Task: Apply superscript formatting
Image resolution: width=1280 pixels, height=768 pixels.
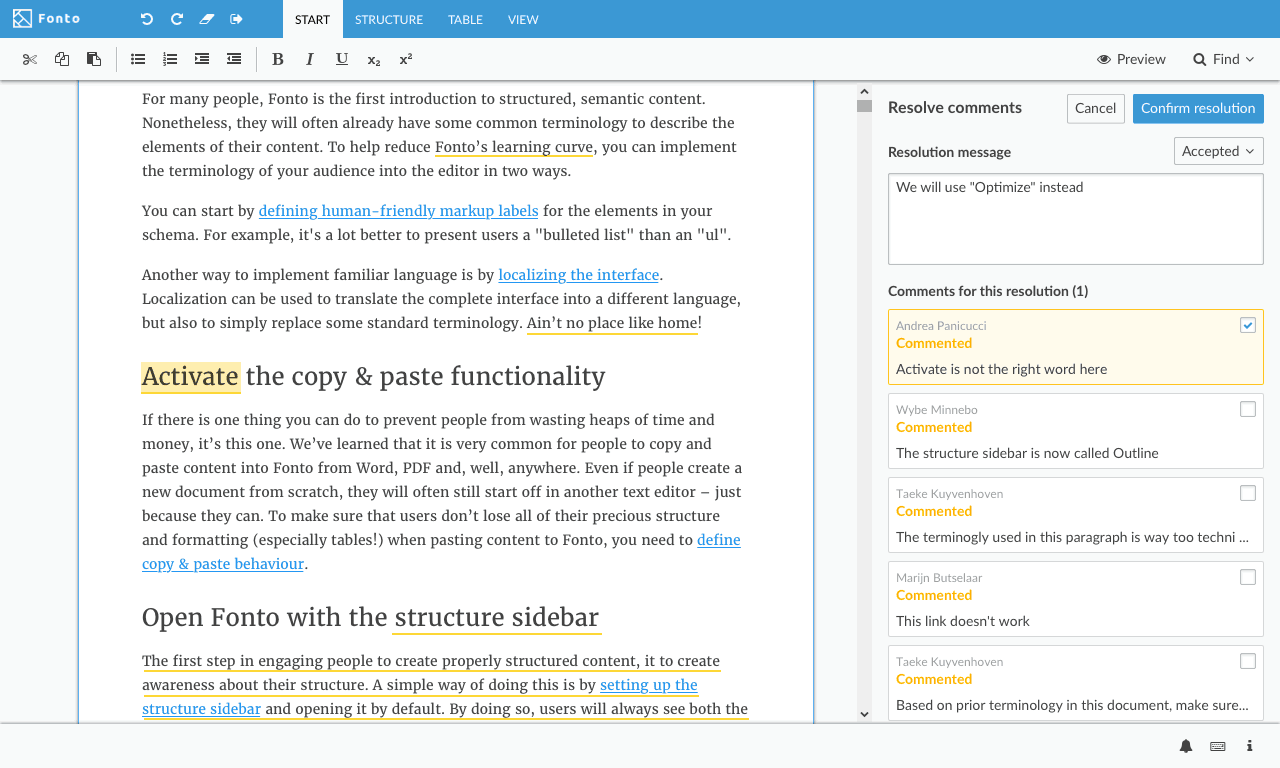Action: point(406,59)
